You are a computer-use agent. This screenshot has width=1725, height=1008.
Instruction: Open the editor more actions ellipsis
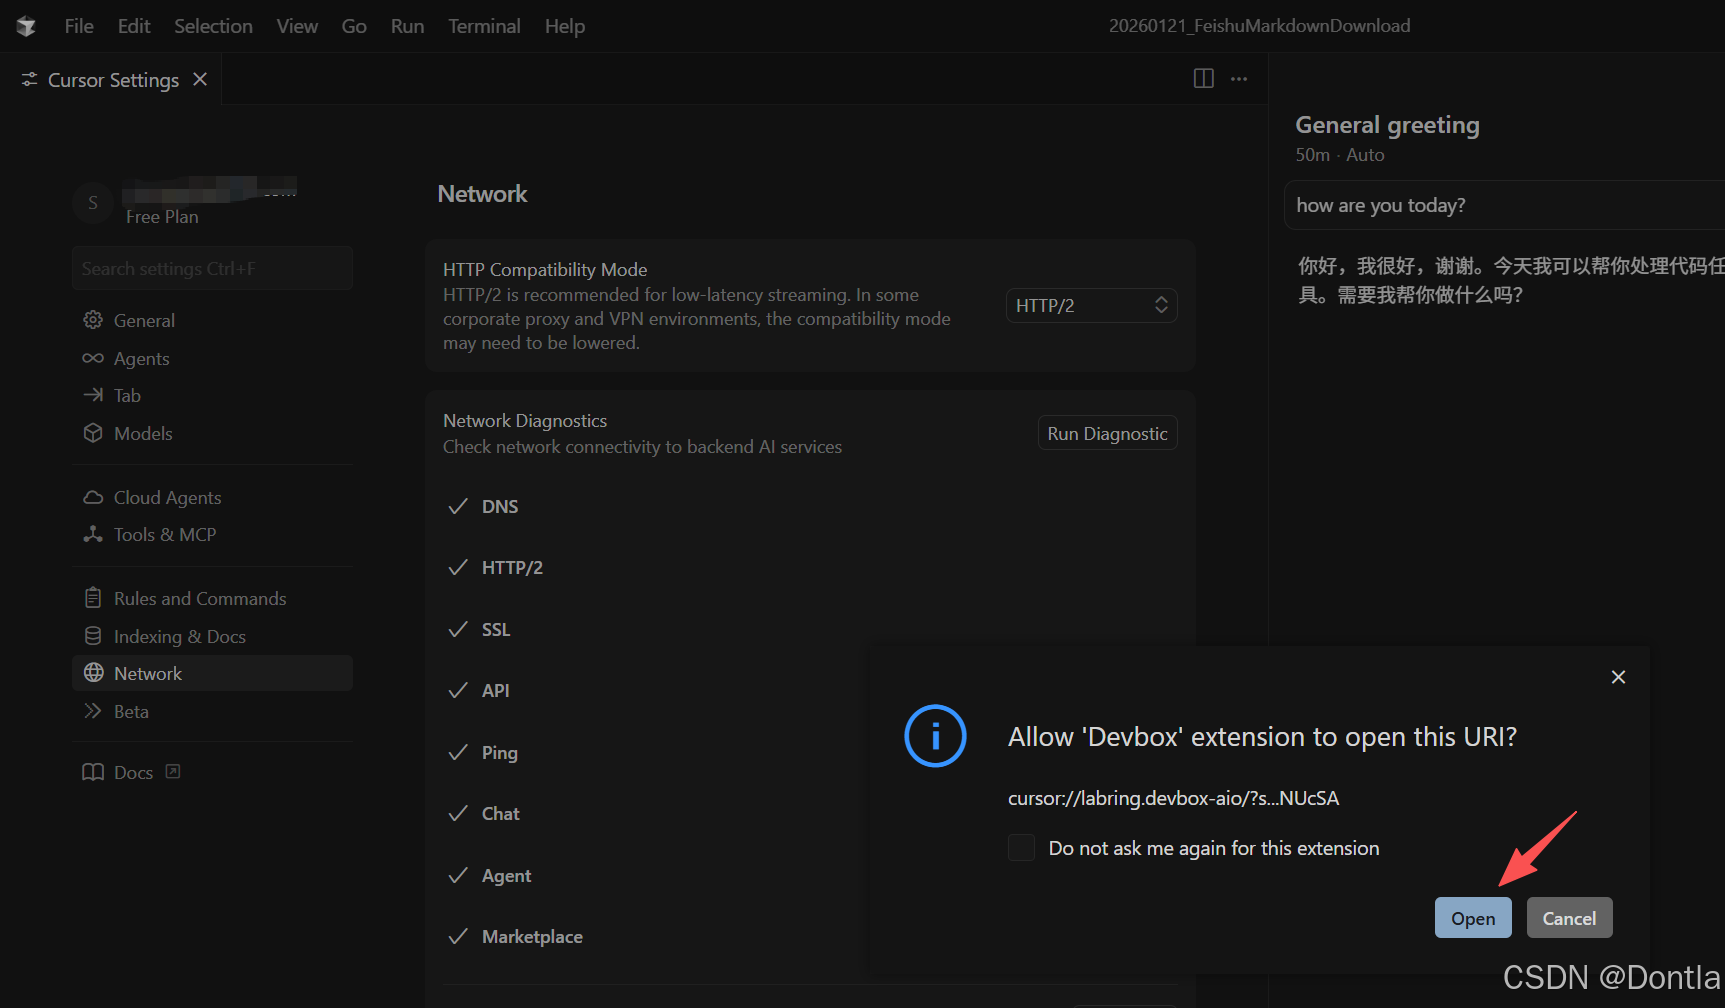tap(1239, 79)
